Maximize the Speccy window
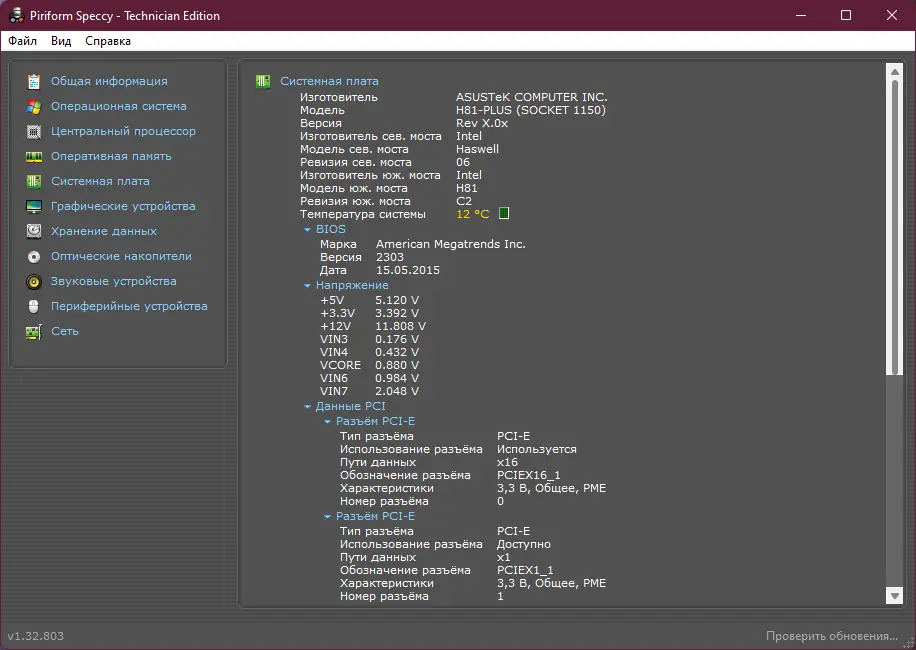This screenshot has width=916, height=650. point(846,15)
